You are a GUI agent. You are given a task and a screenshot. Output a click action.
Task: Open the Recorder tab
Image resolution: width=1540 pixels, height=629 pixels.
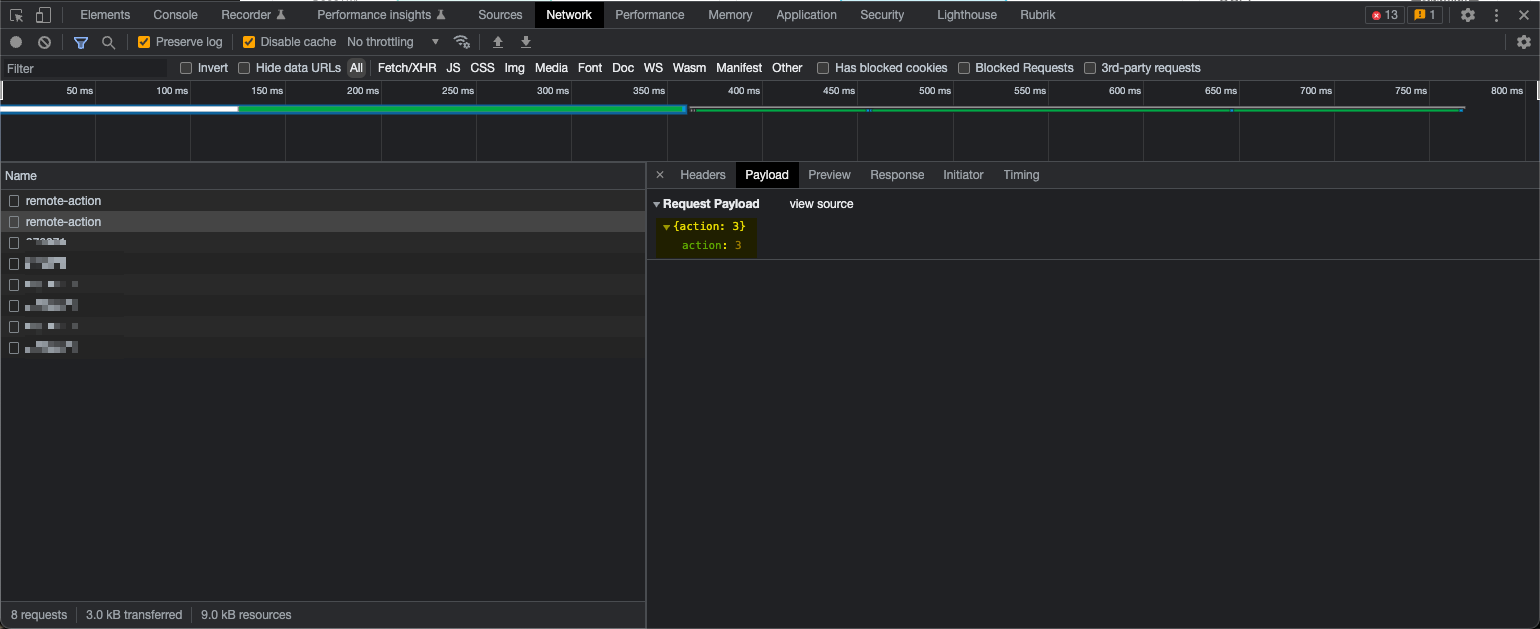tap(253, 15)
